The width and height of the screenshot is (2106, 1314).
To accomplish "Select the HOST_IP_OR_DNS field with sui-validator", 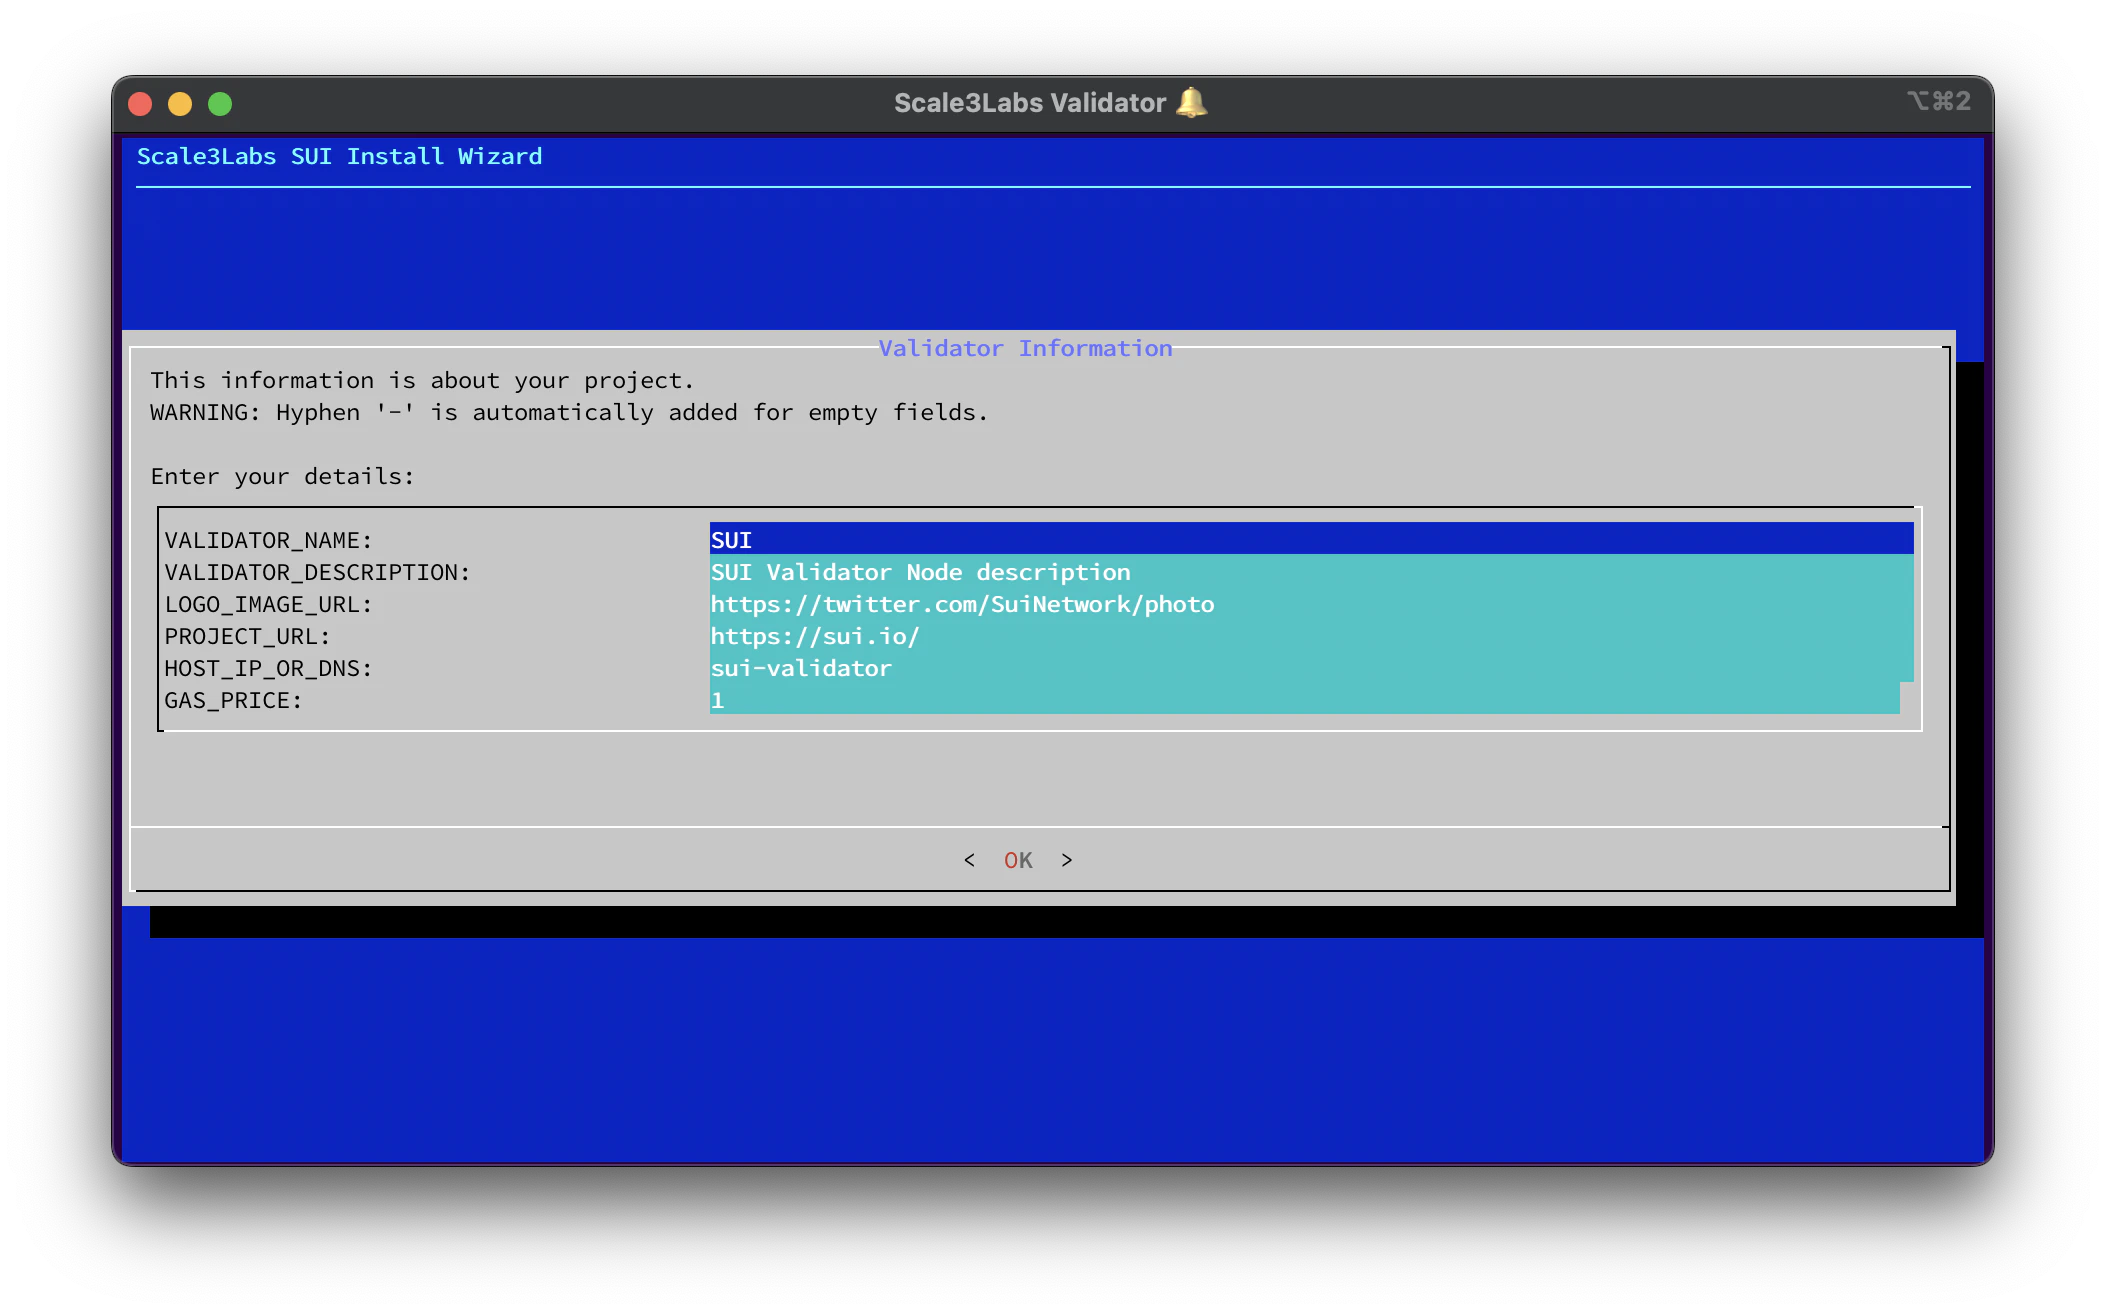I will click(x=1311, y=667).
